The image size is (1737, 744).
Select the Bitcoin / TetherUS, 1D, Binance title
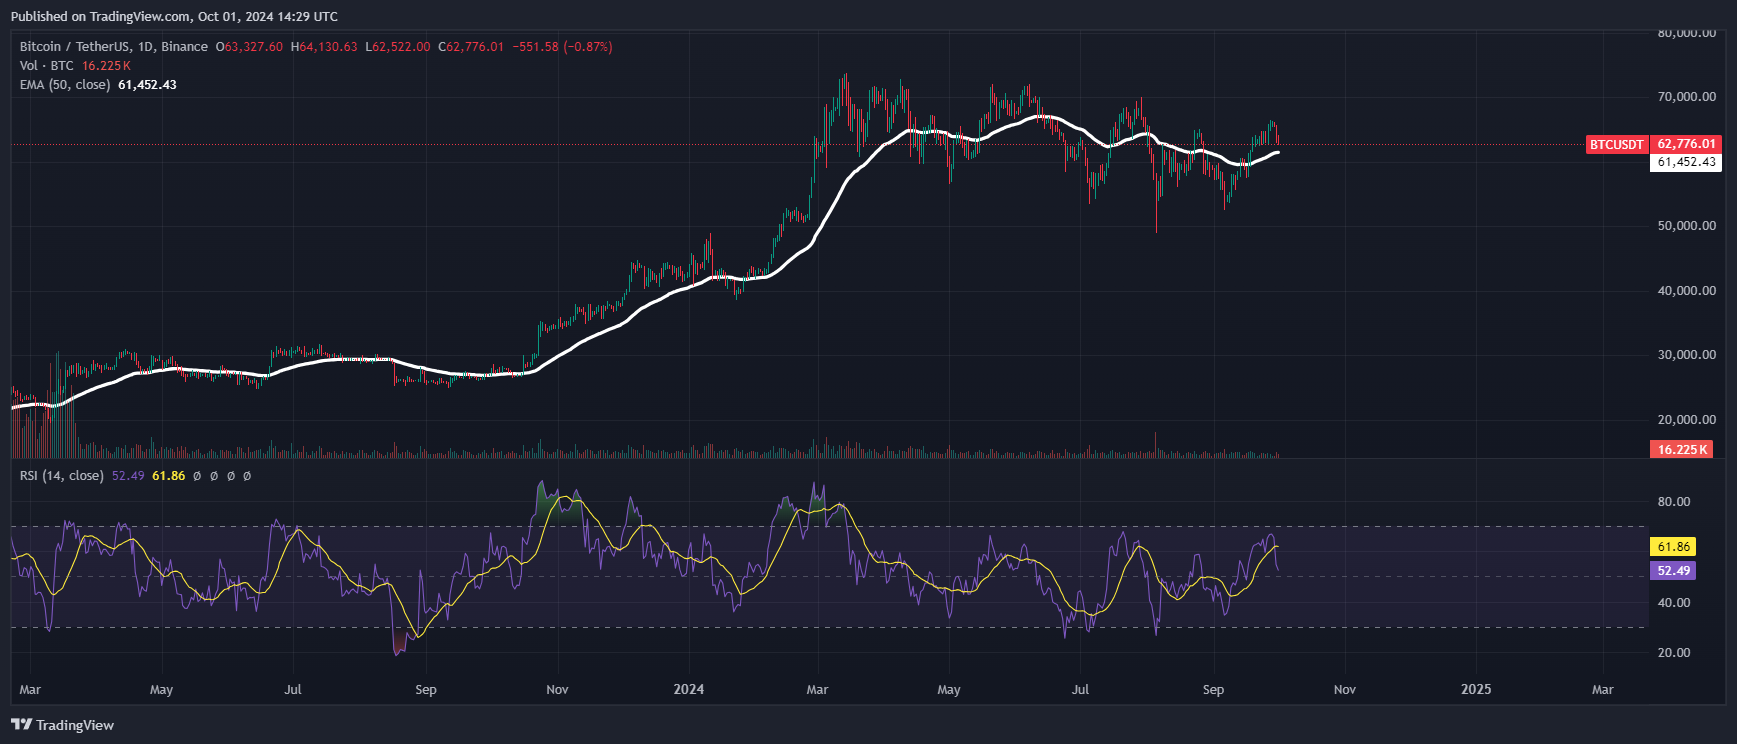point(114,47)
